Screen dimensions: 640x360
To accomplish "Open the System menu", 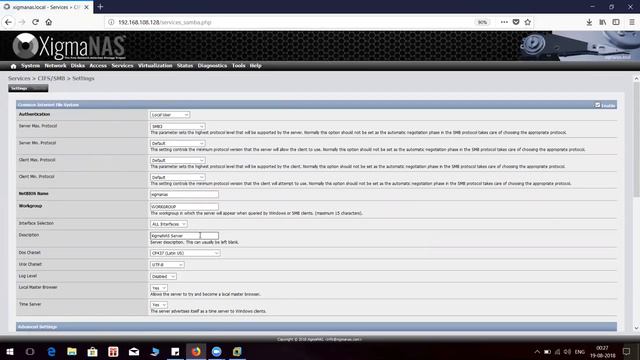I will (x=30, y=66).
